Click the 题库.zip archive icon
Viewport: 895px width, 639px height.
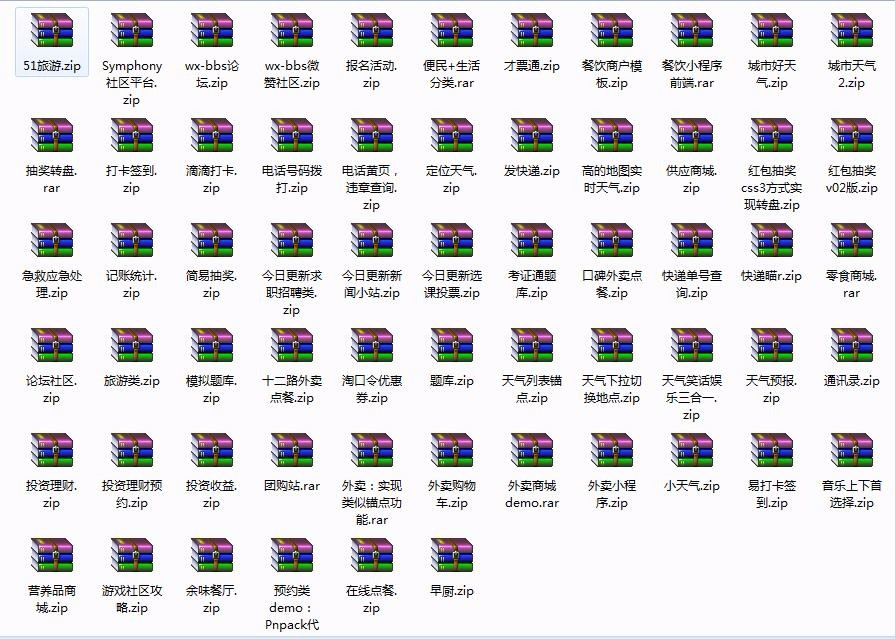coord(451,345)
